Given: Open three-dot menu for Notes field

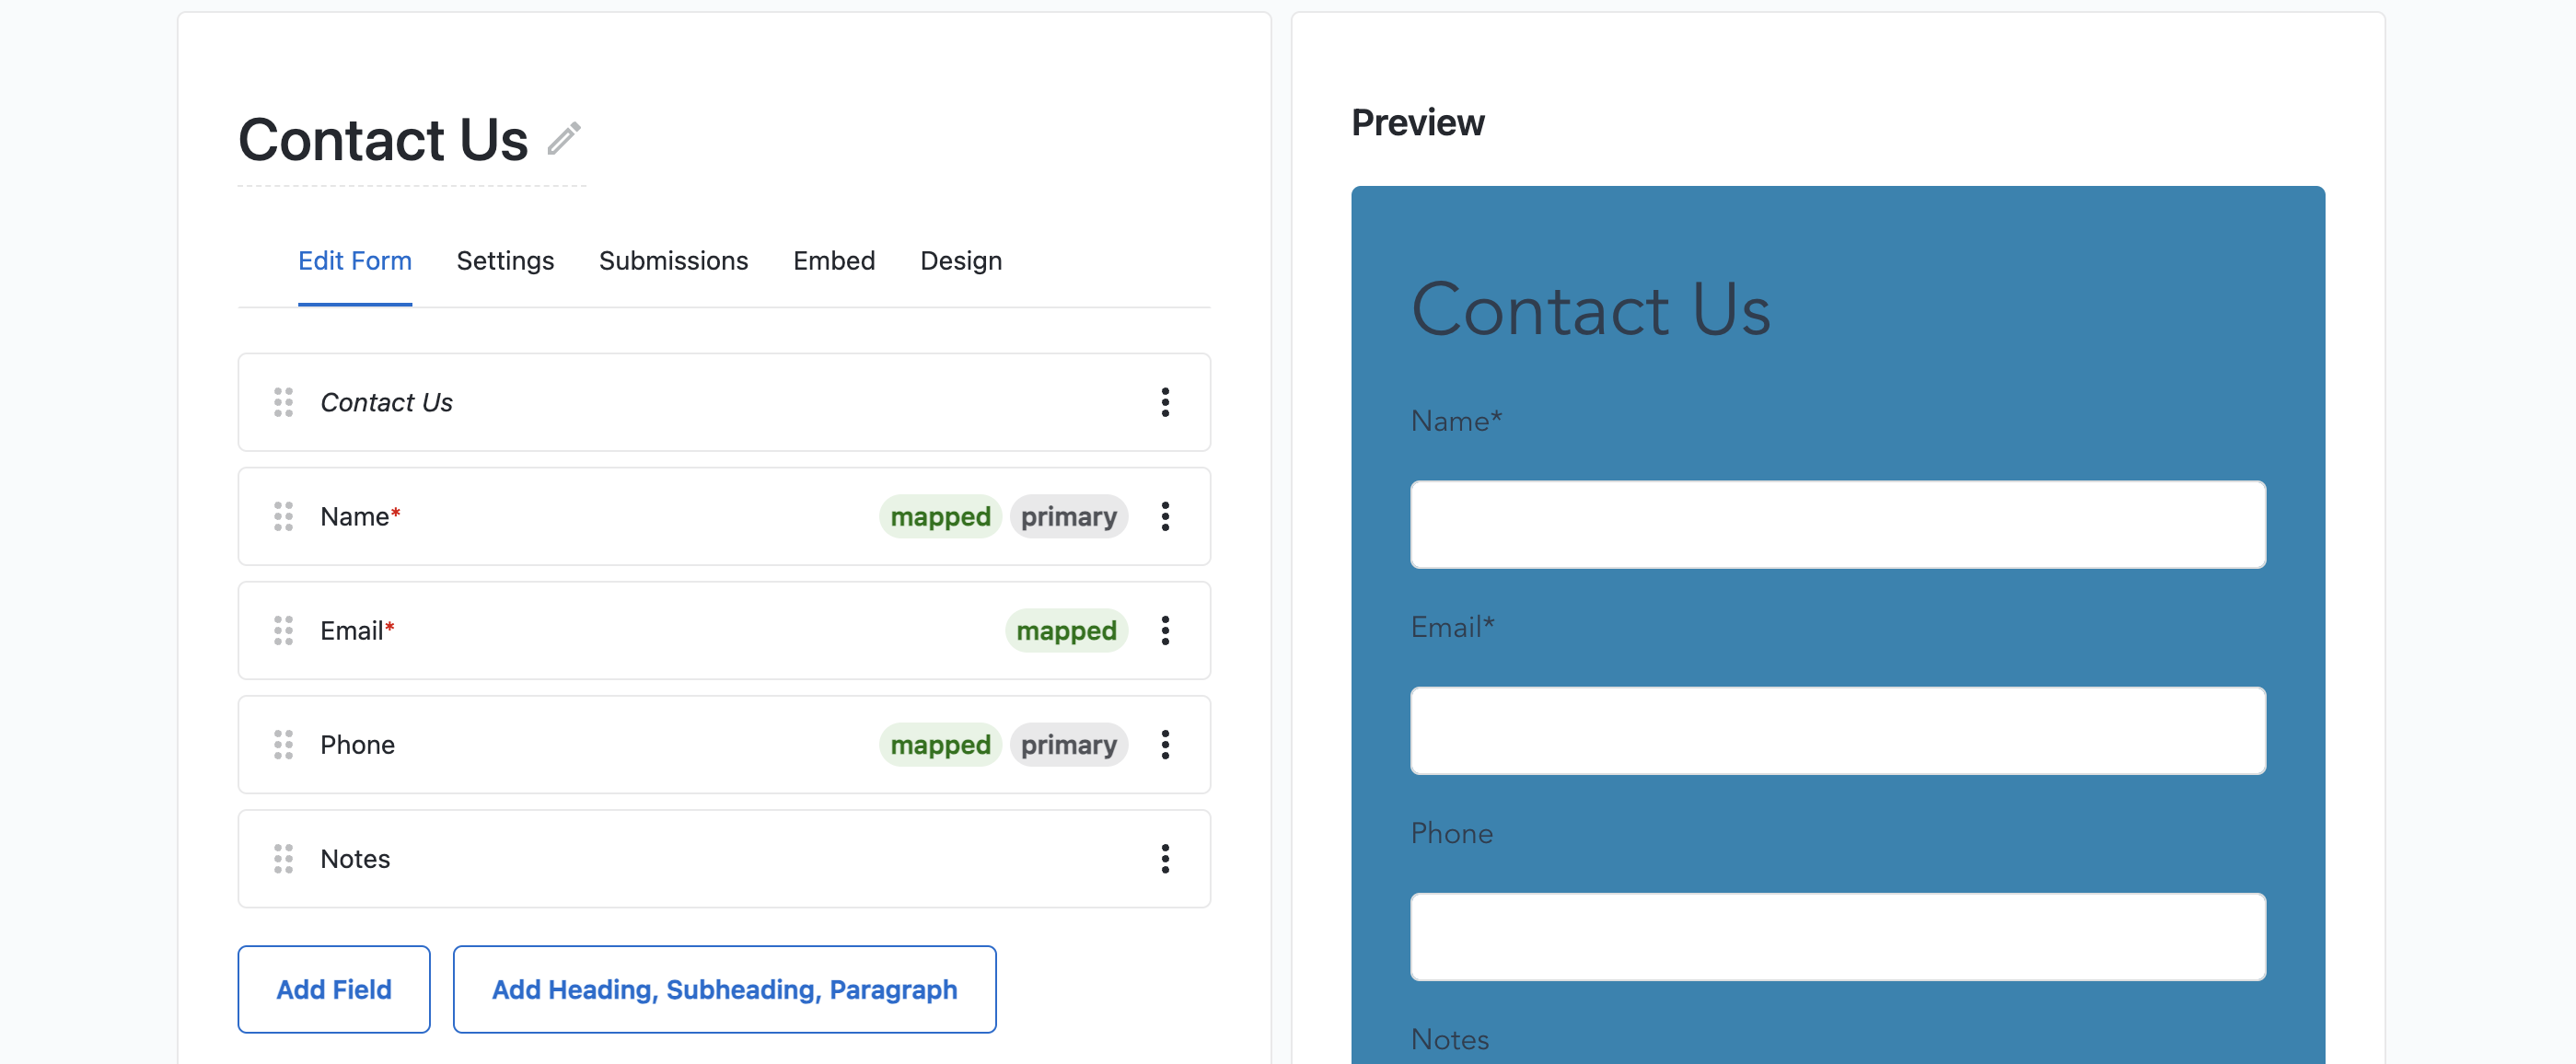Looking at the screenshot, I should (1165, 858).
